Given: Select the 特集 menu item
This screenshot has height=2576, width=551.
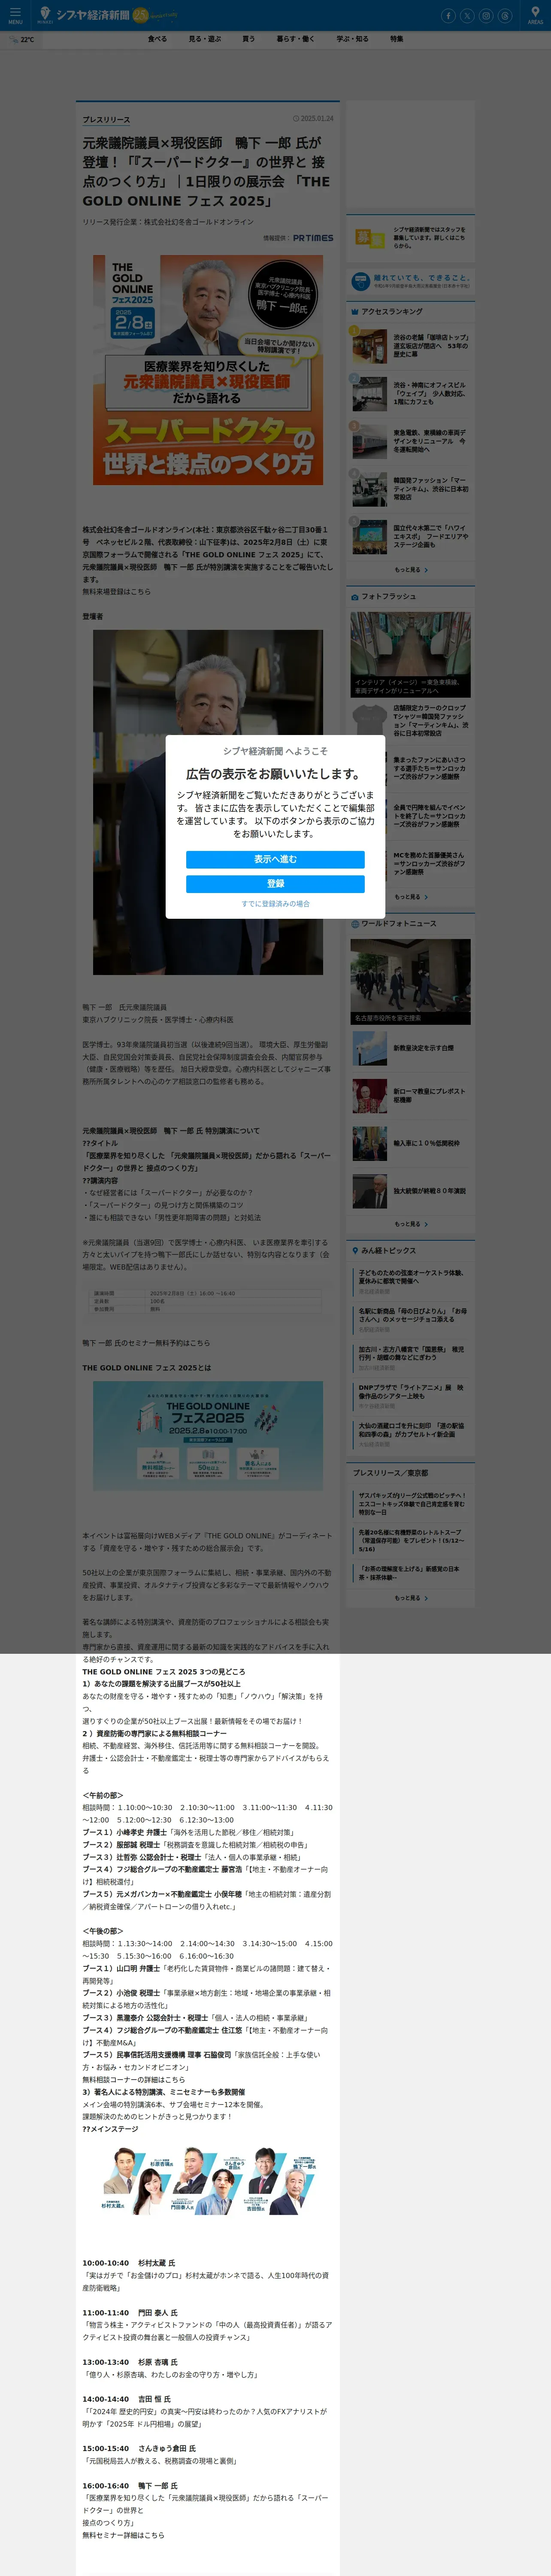Looking at the screenshot, I should 396,39.
